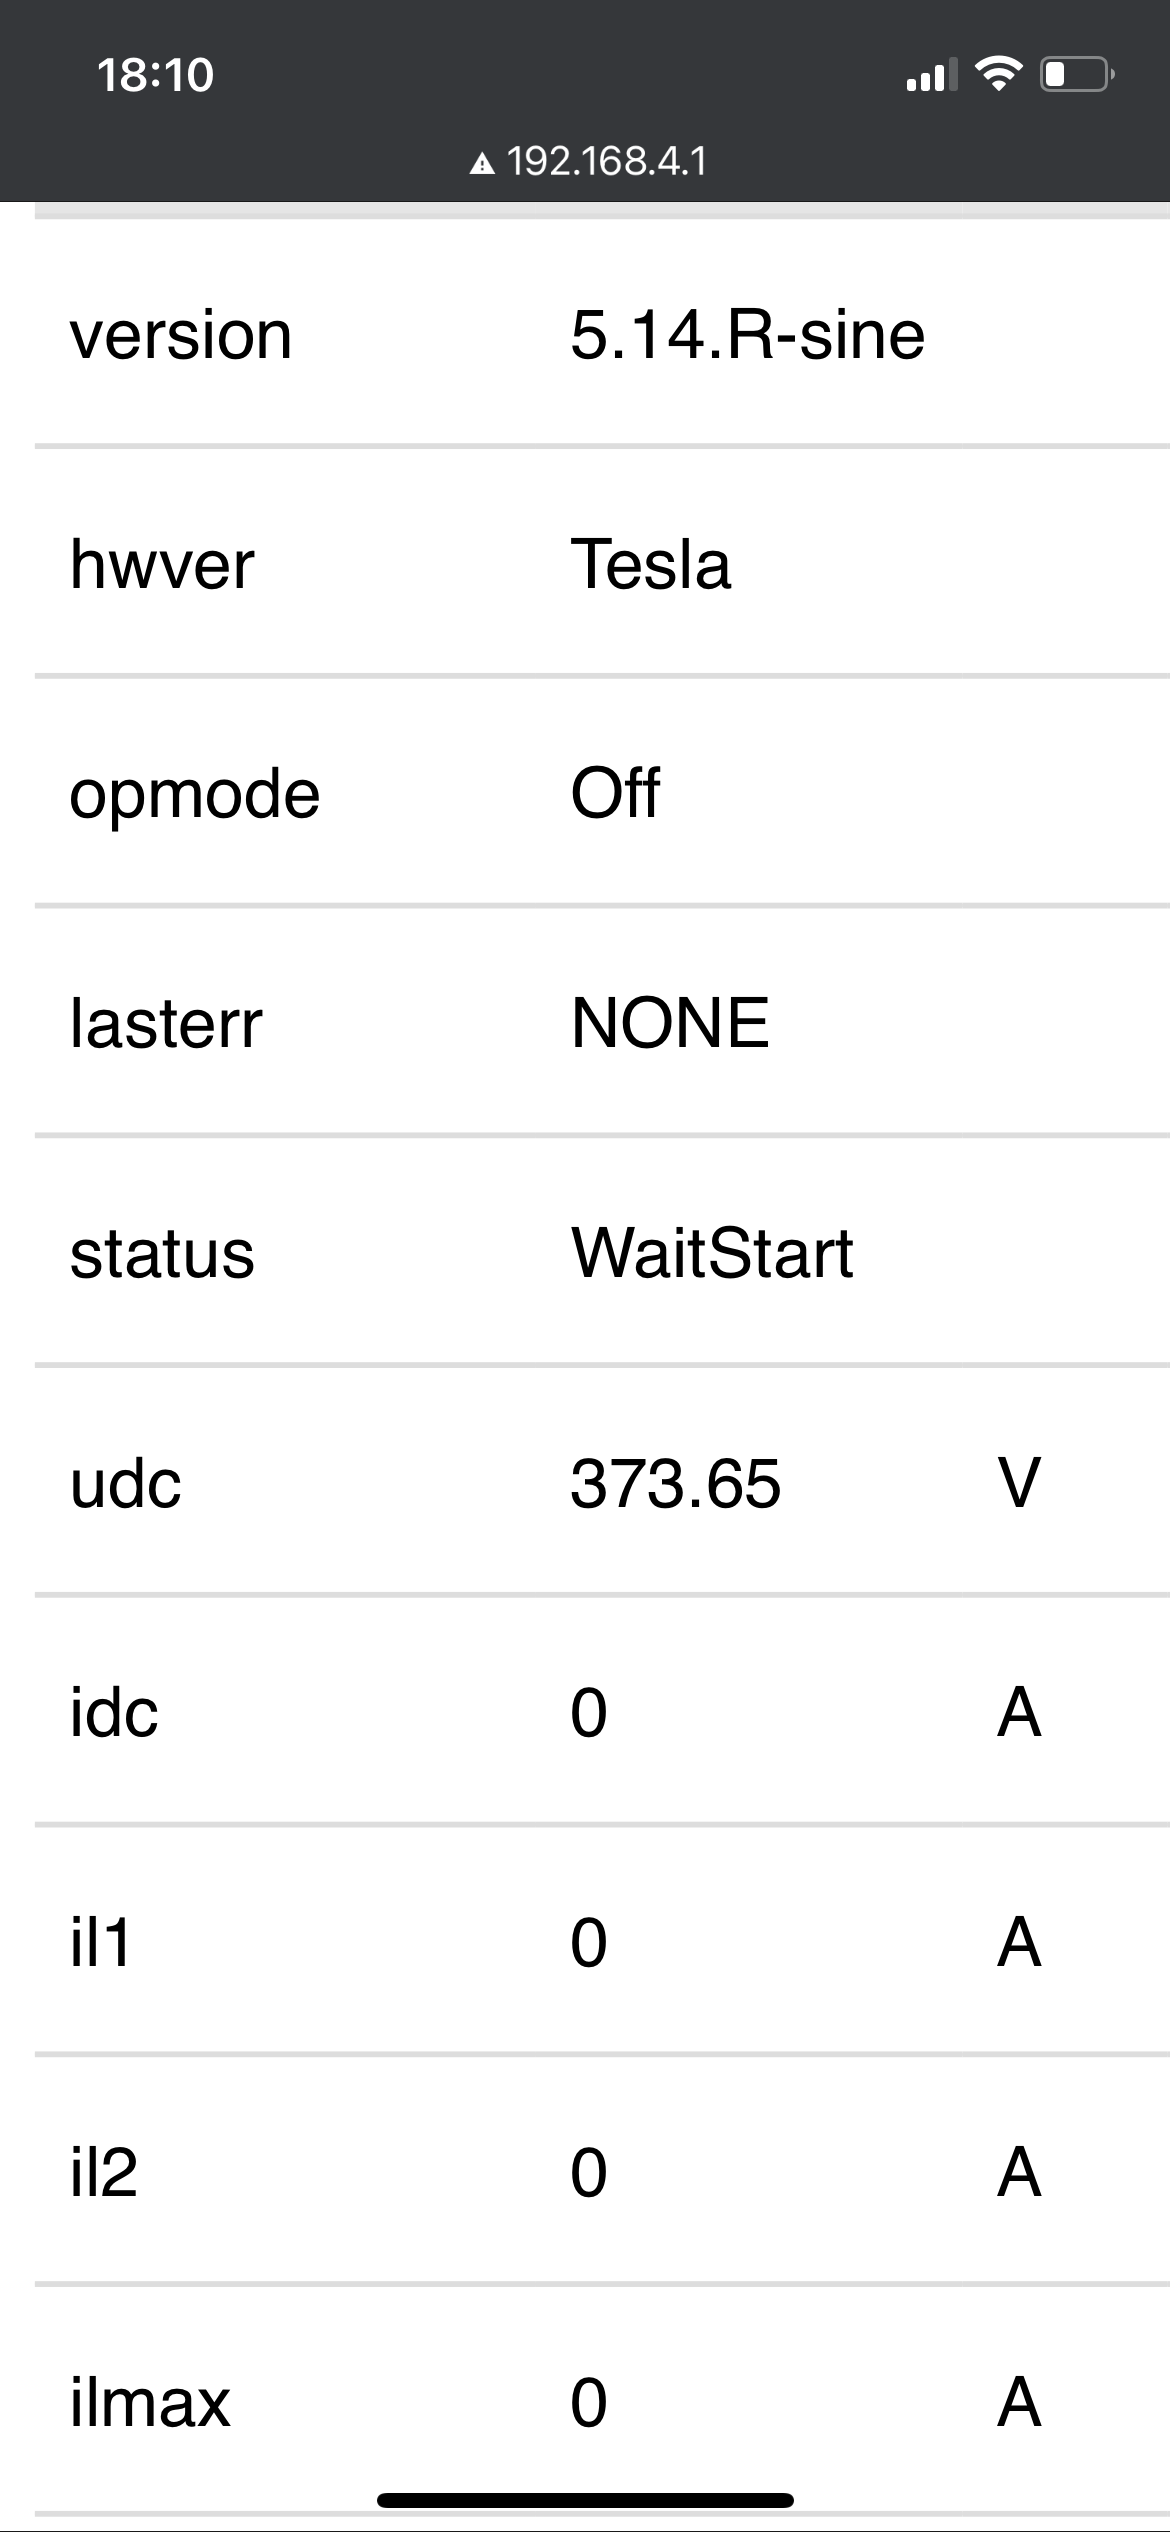Tap the home indicator bar
This screenshot has height=2532, width=1170.
click(585, 2500)
